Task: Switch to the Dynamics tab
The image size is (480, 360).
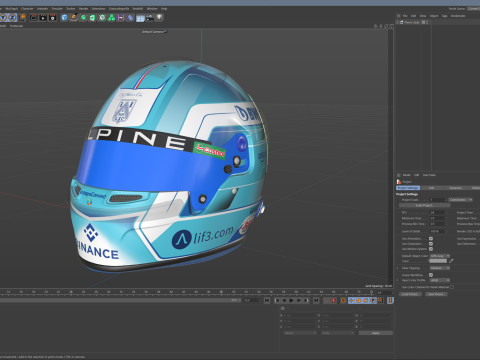Action: (x=456, y=188)
